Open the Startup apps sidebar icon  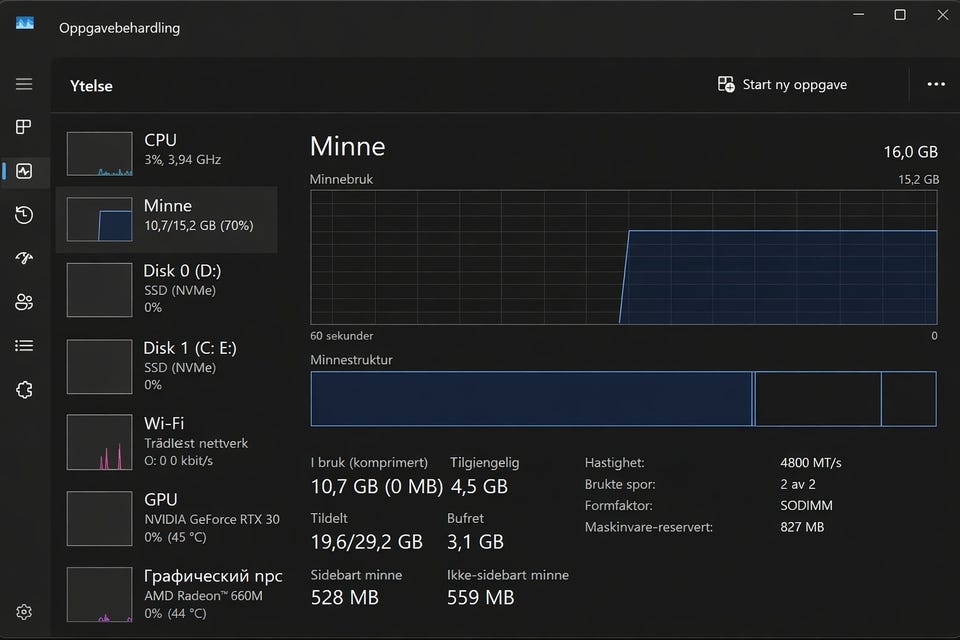24,258
